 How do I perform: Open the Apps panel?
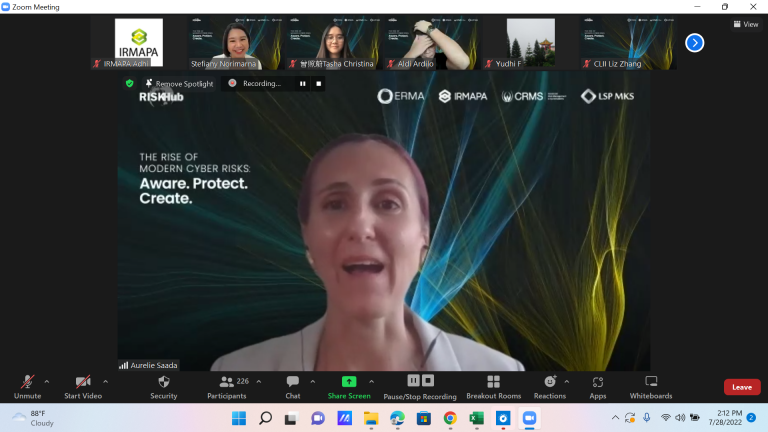pos(597,383)
